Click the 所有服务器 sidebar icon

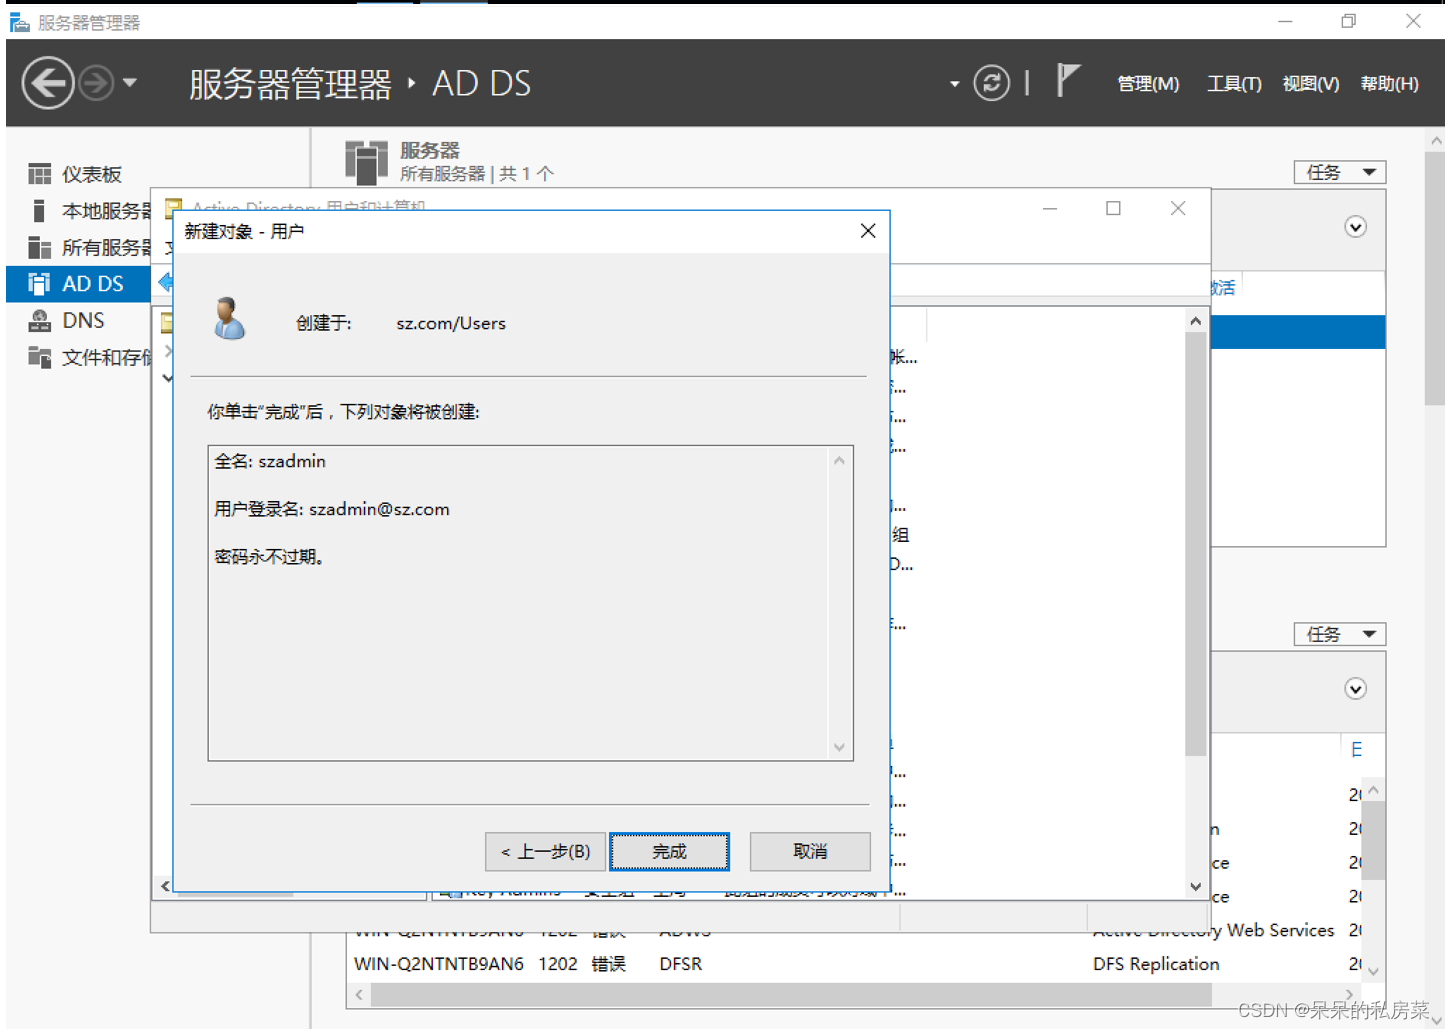pos(39,247)
